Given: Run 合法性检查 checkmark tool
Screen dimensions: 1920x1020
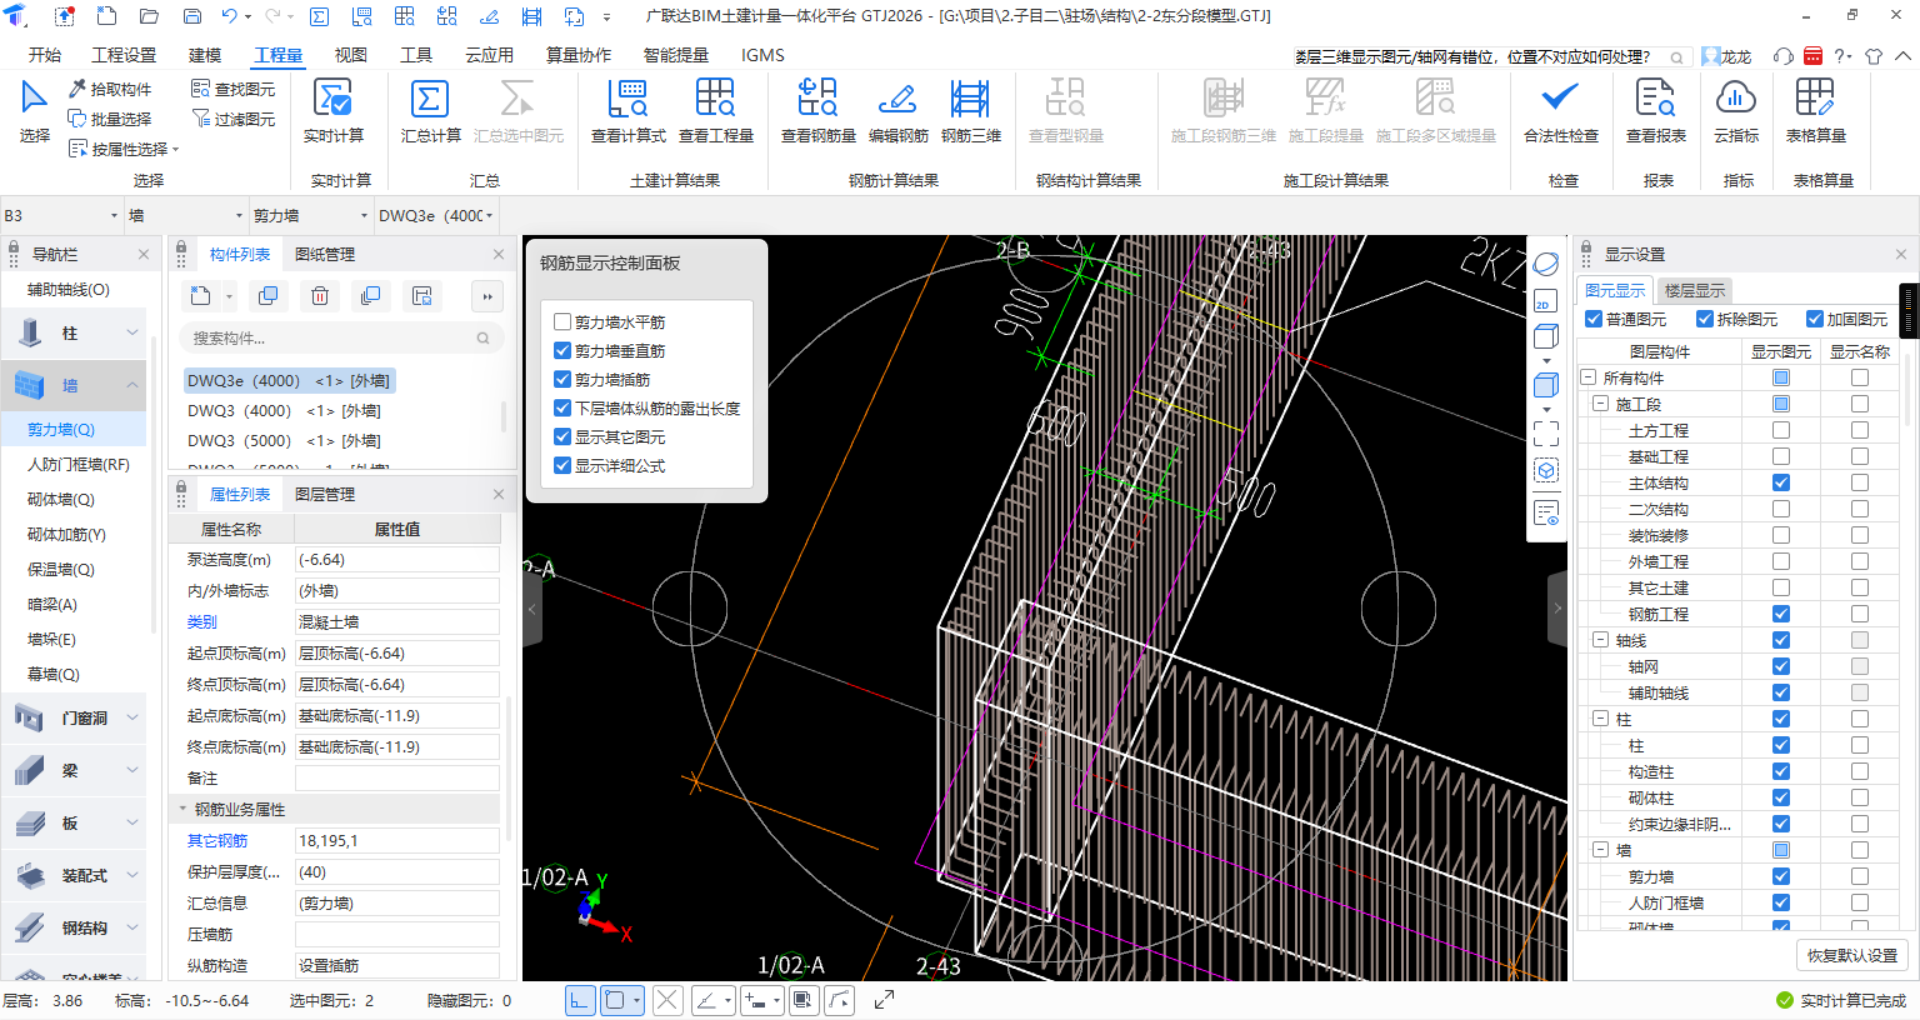Looking at the screenshot, I should [x=1560, y=111].
